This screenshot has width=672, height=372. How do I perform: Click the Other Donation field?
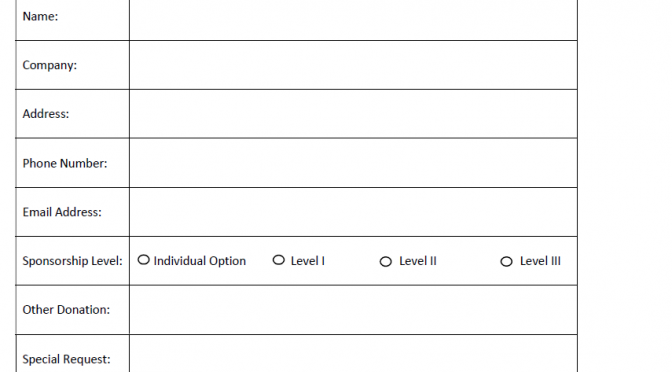353,310
